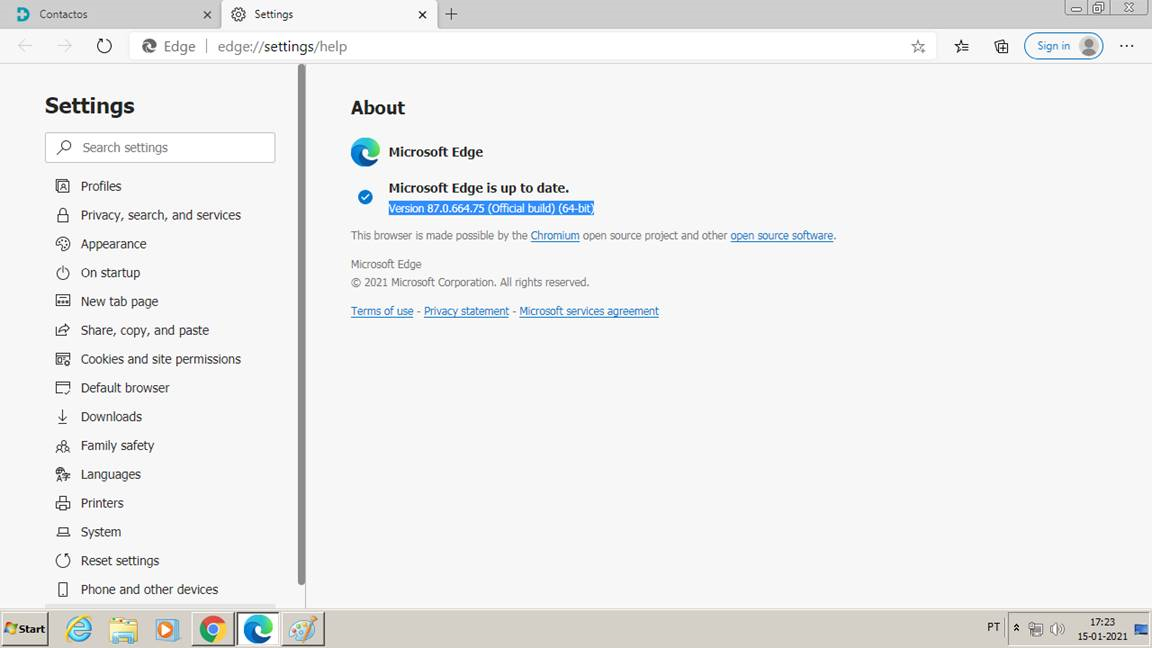Click the network tray icon

[1036, 629]
